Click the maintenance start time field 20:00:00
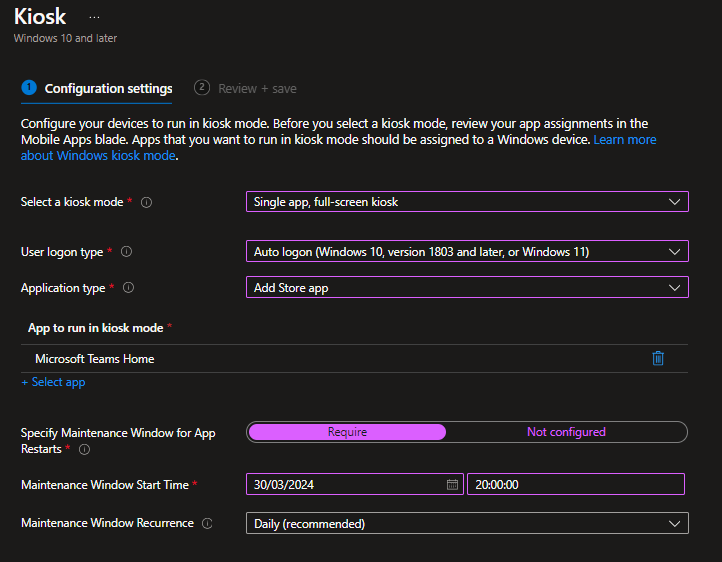 [x=575, y=484]
